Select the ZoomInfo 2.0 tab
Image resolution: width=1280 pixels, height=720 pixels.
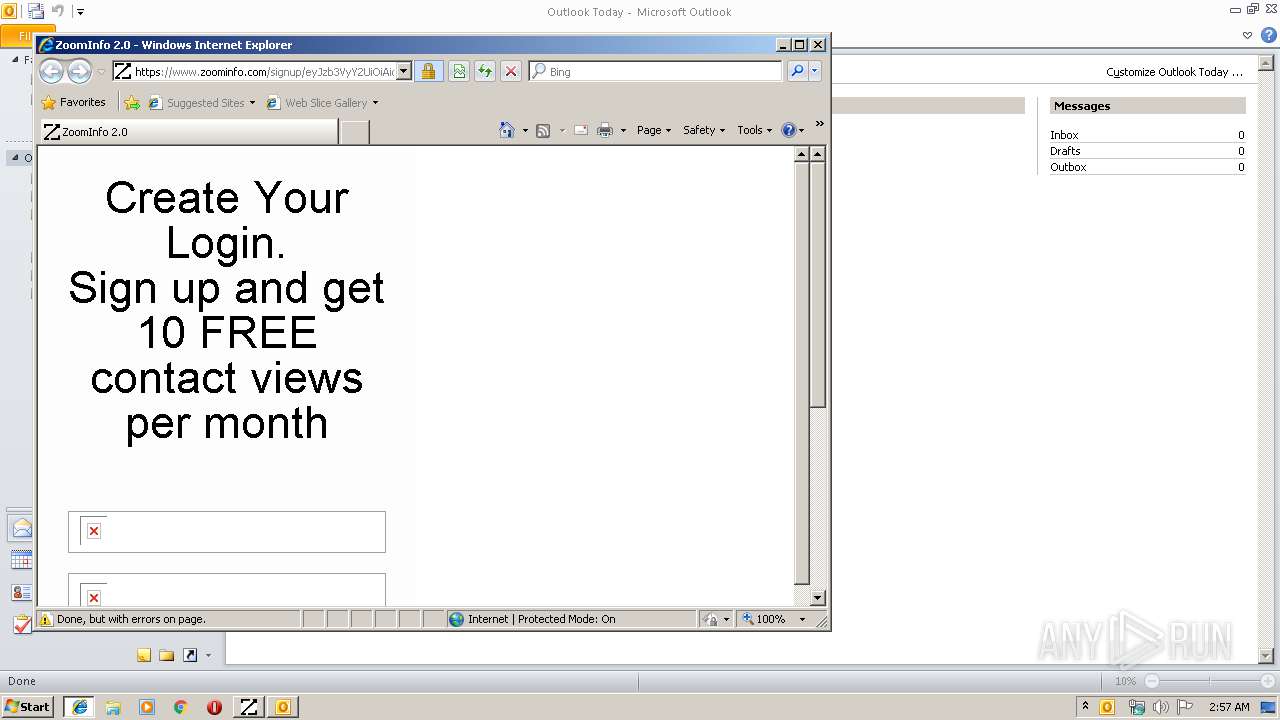pos(189,131)
